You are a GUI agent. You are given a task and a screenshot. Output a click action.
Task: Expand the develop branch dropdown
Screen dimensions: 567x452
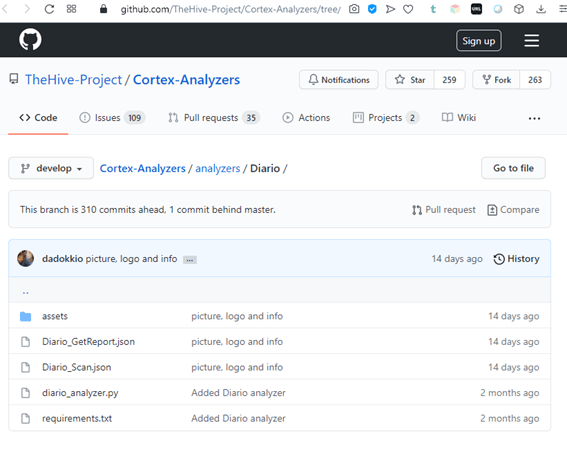click(51, 168)
